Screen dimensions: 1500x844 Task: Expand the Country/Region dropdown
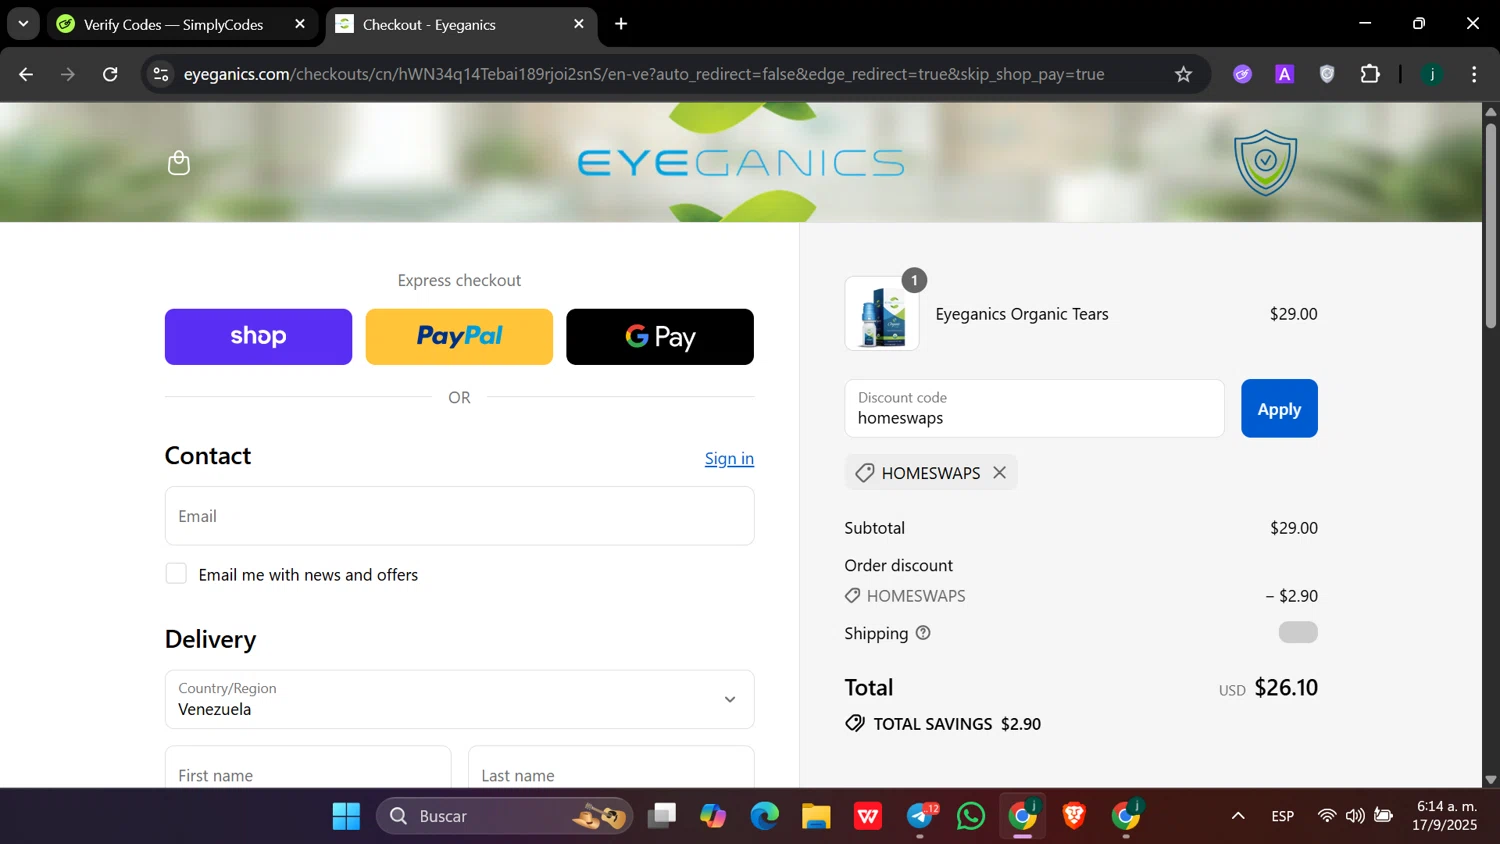(x=460, y=699)
